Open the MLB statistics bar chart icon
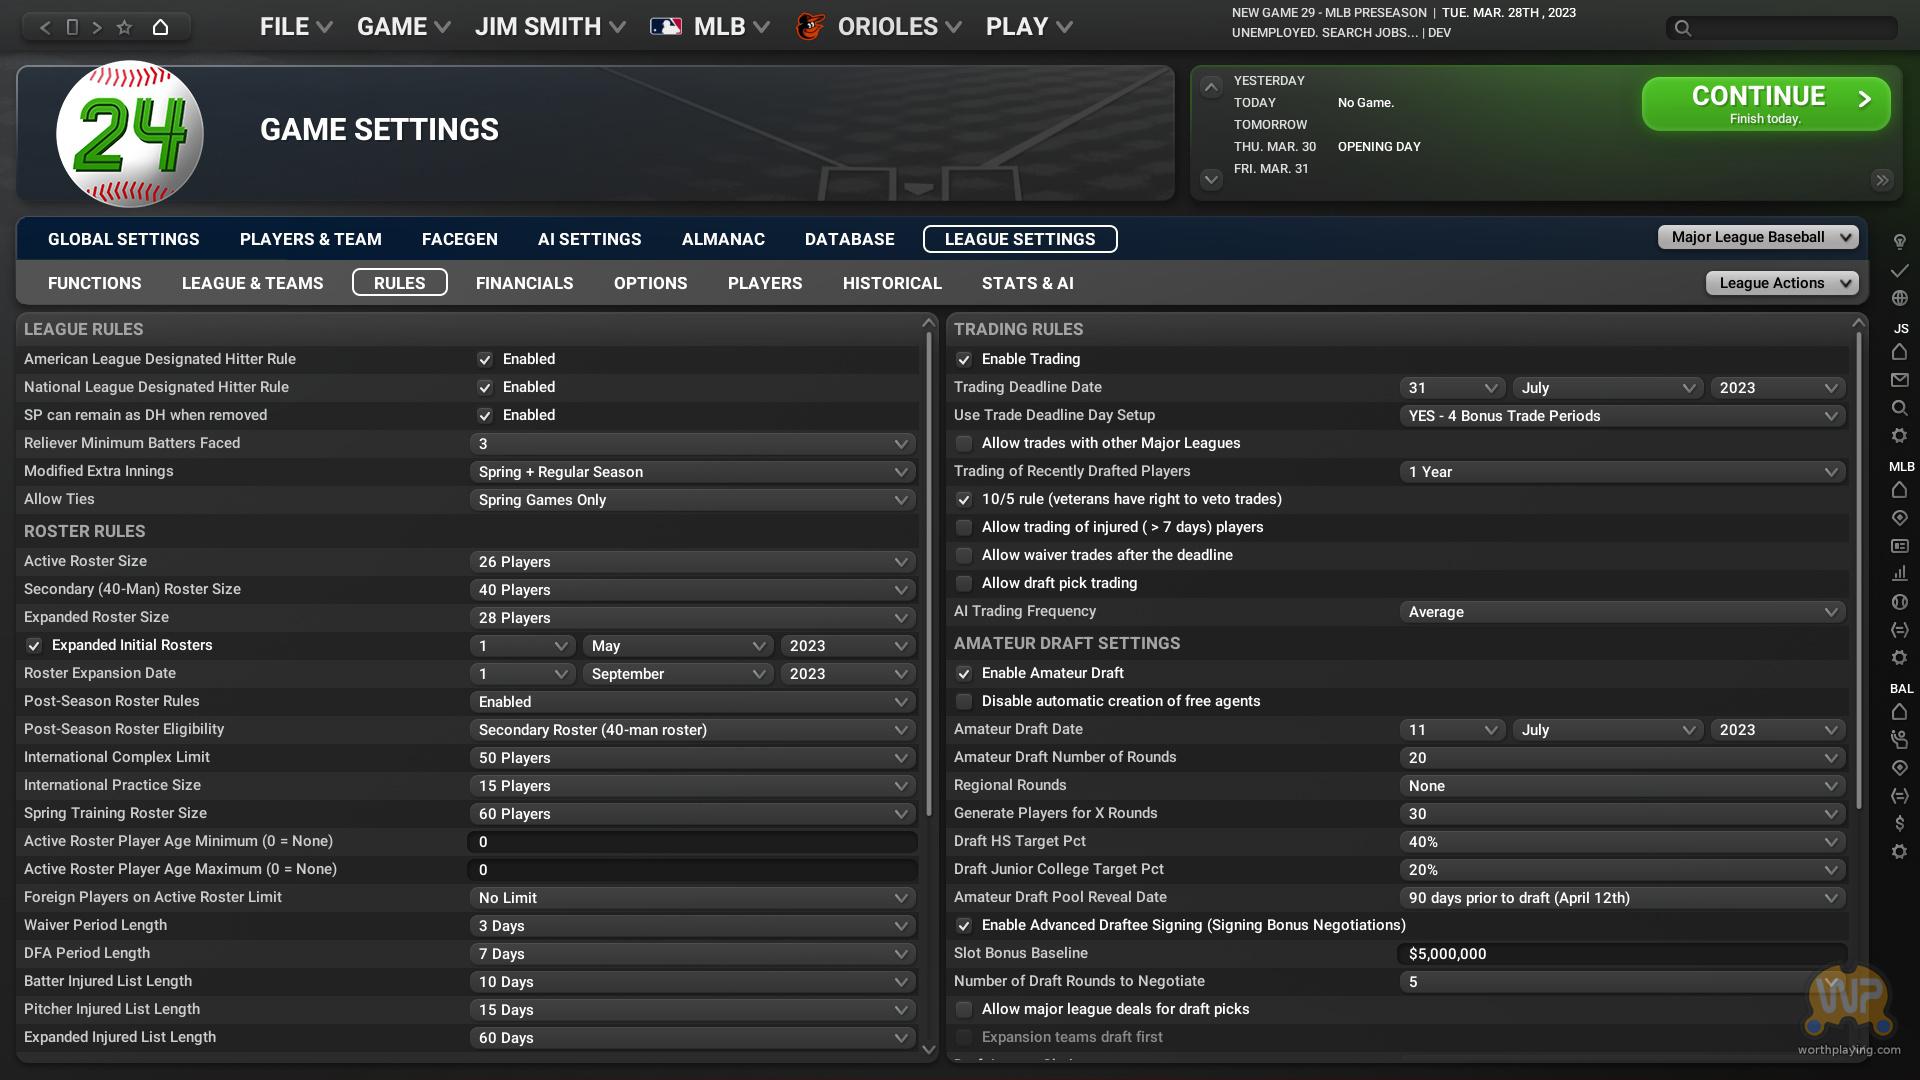This screenshot has height=1080, width=1920. point(1899,574)
